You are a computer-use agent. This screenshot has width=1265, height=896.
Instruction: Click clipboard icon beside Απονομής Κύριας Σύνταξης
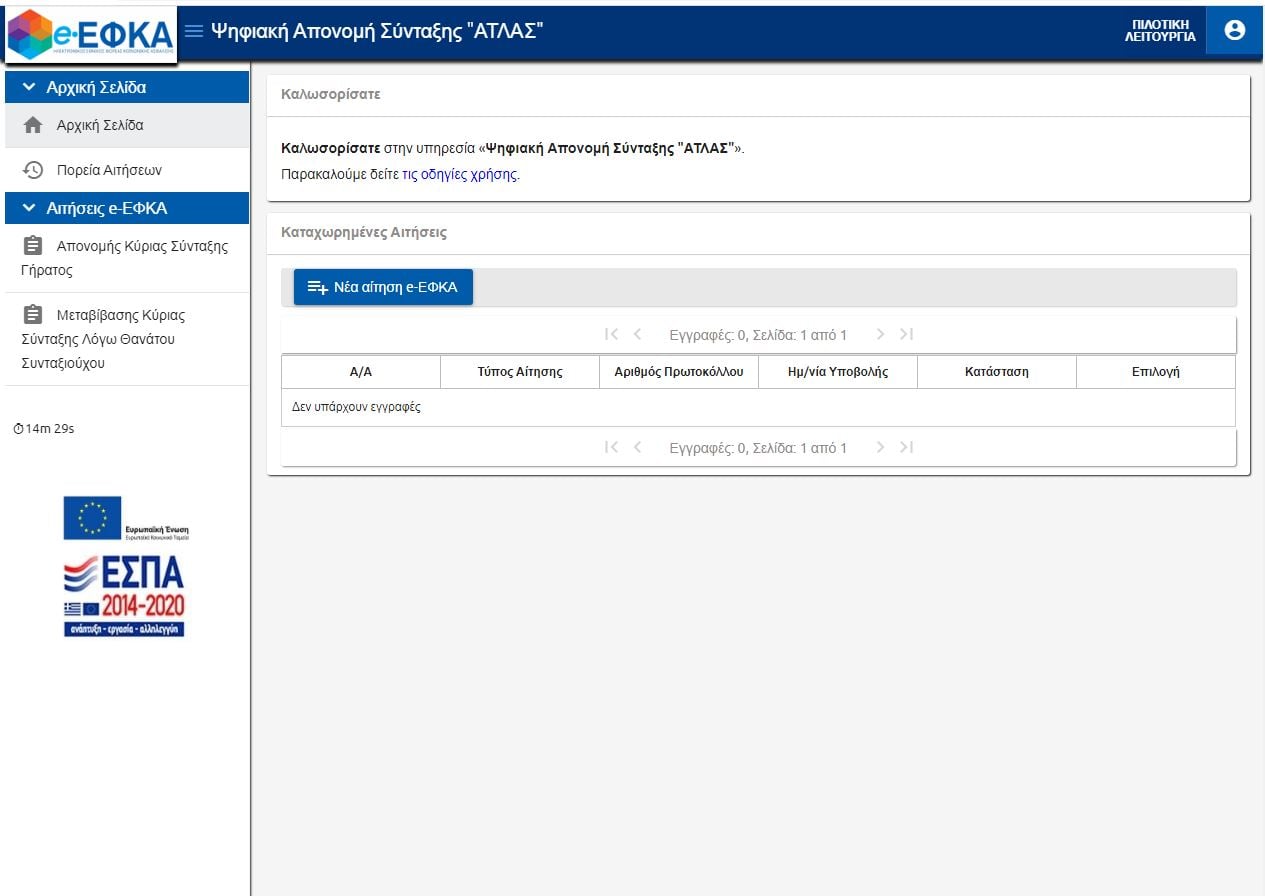[33, 246]
